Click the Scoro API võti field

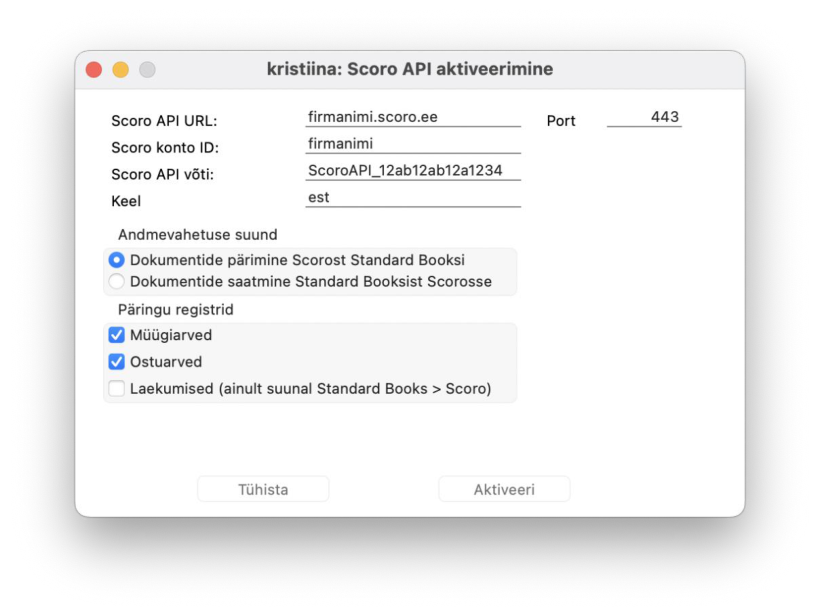tap(413, 170)
